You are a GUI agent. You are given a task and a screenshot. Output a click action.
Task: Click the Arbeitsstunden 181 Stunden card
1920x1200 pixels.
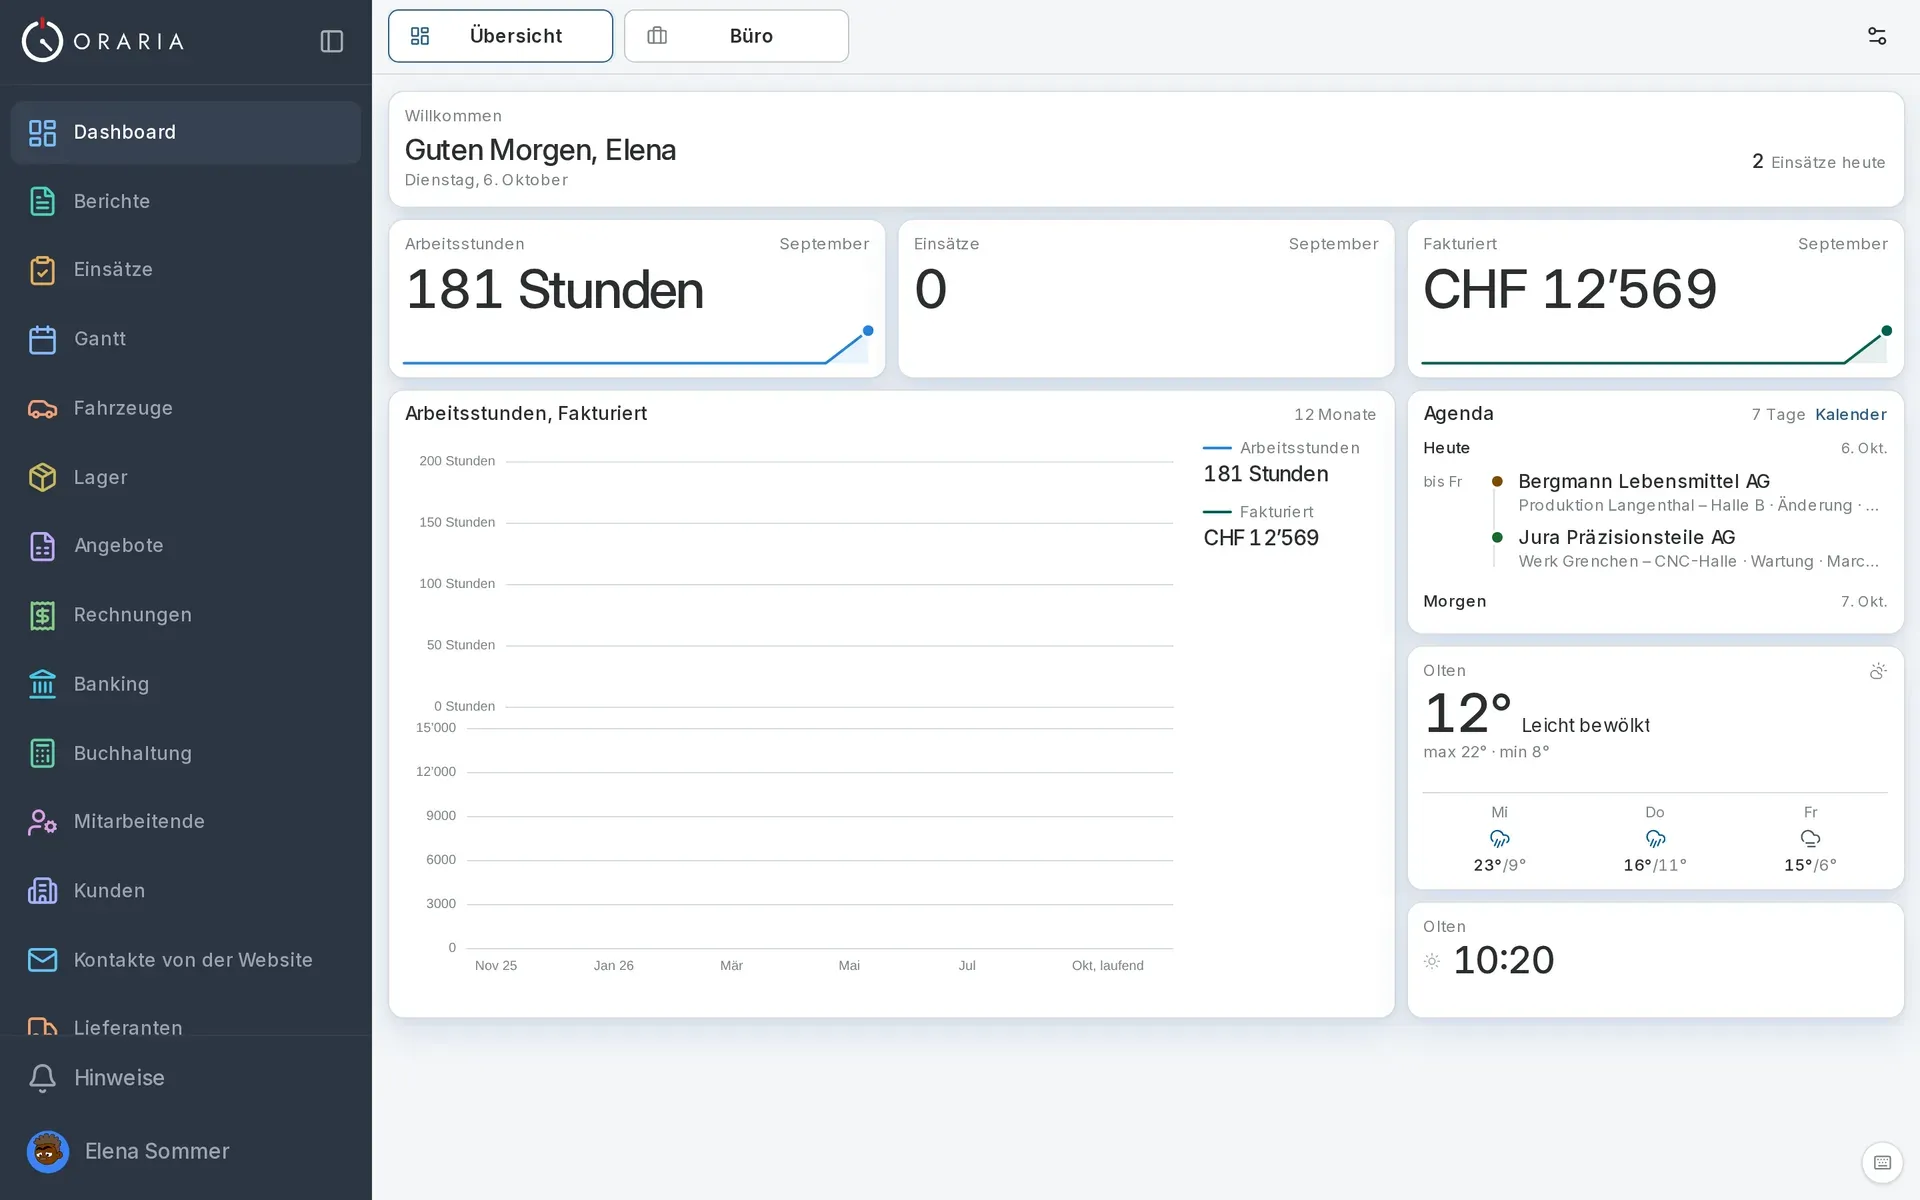tap(637, 299)
